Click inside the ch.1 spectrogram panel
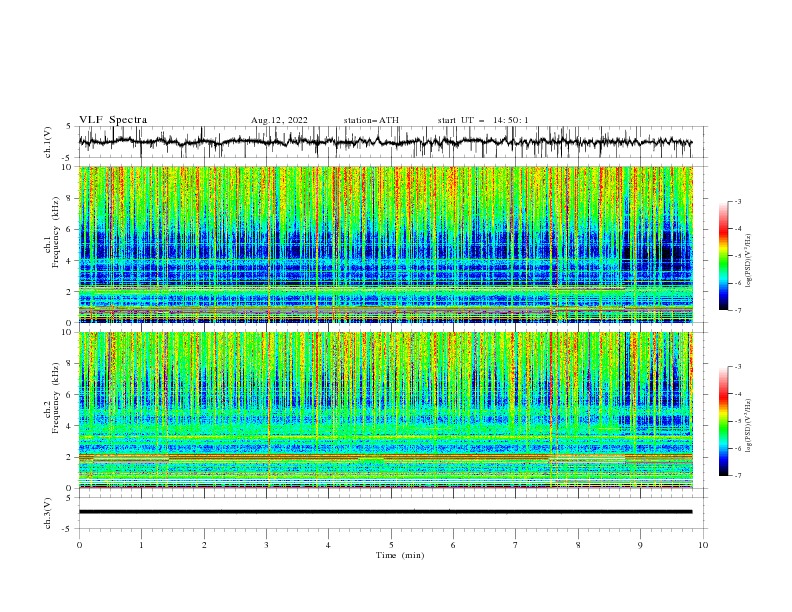This screenshot has width=792, height=612. tap(385, 244)
